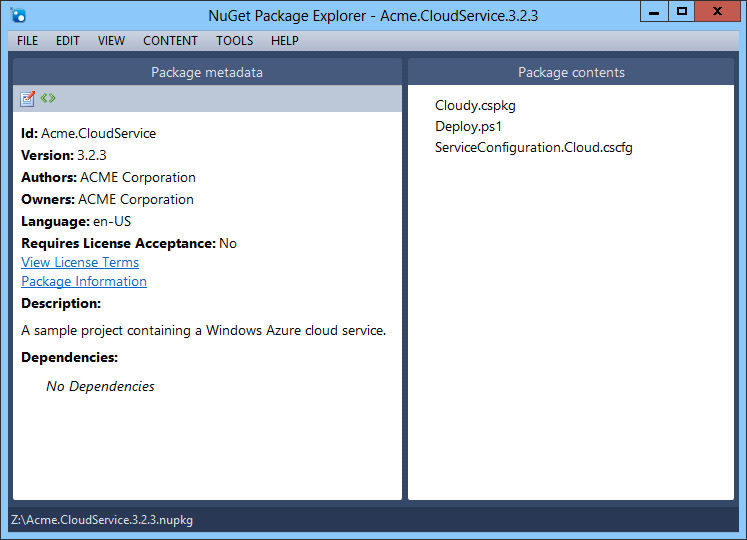Click the green Edit Metadata Source icon
The height and width of the screenshot is (540, 747).
pos(48,98)
